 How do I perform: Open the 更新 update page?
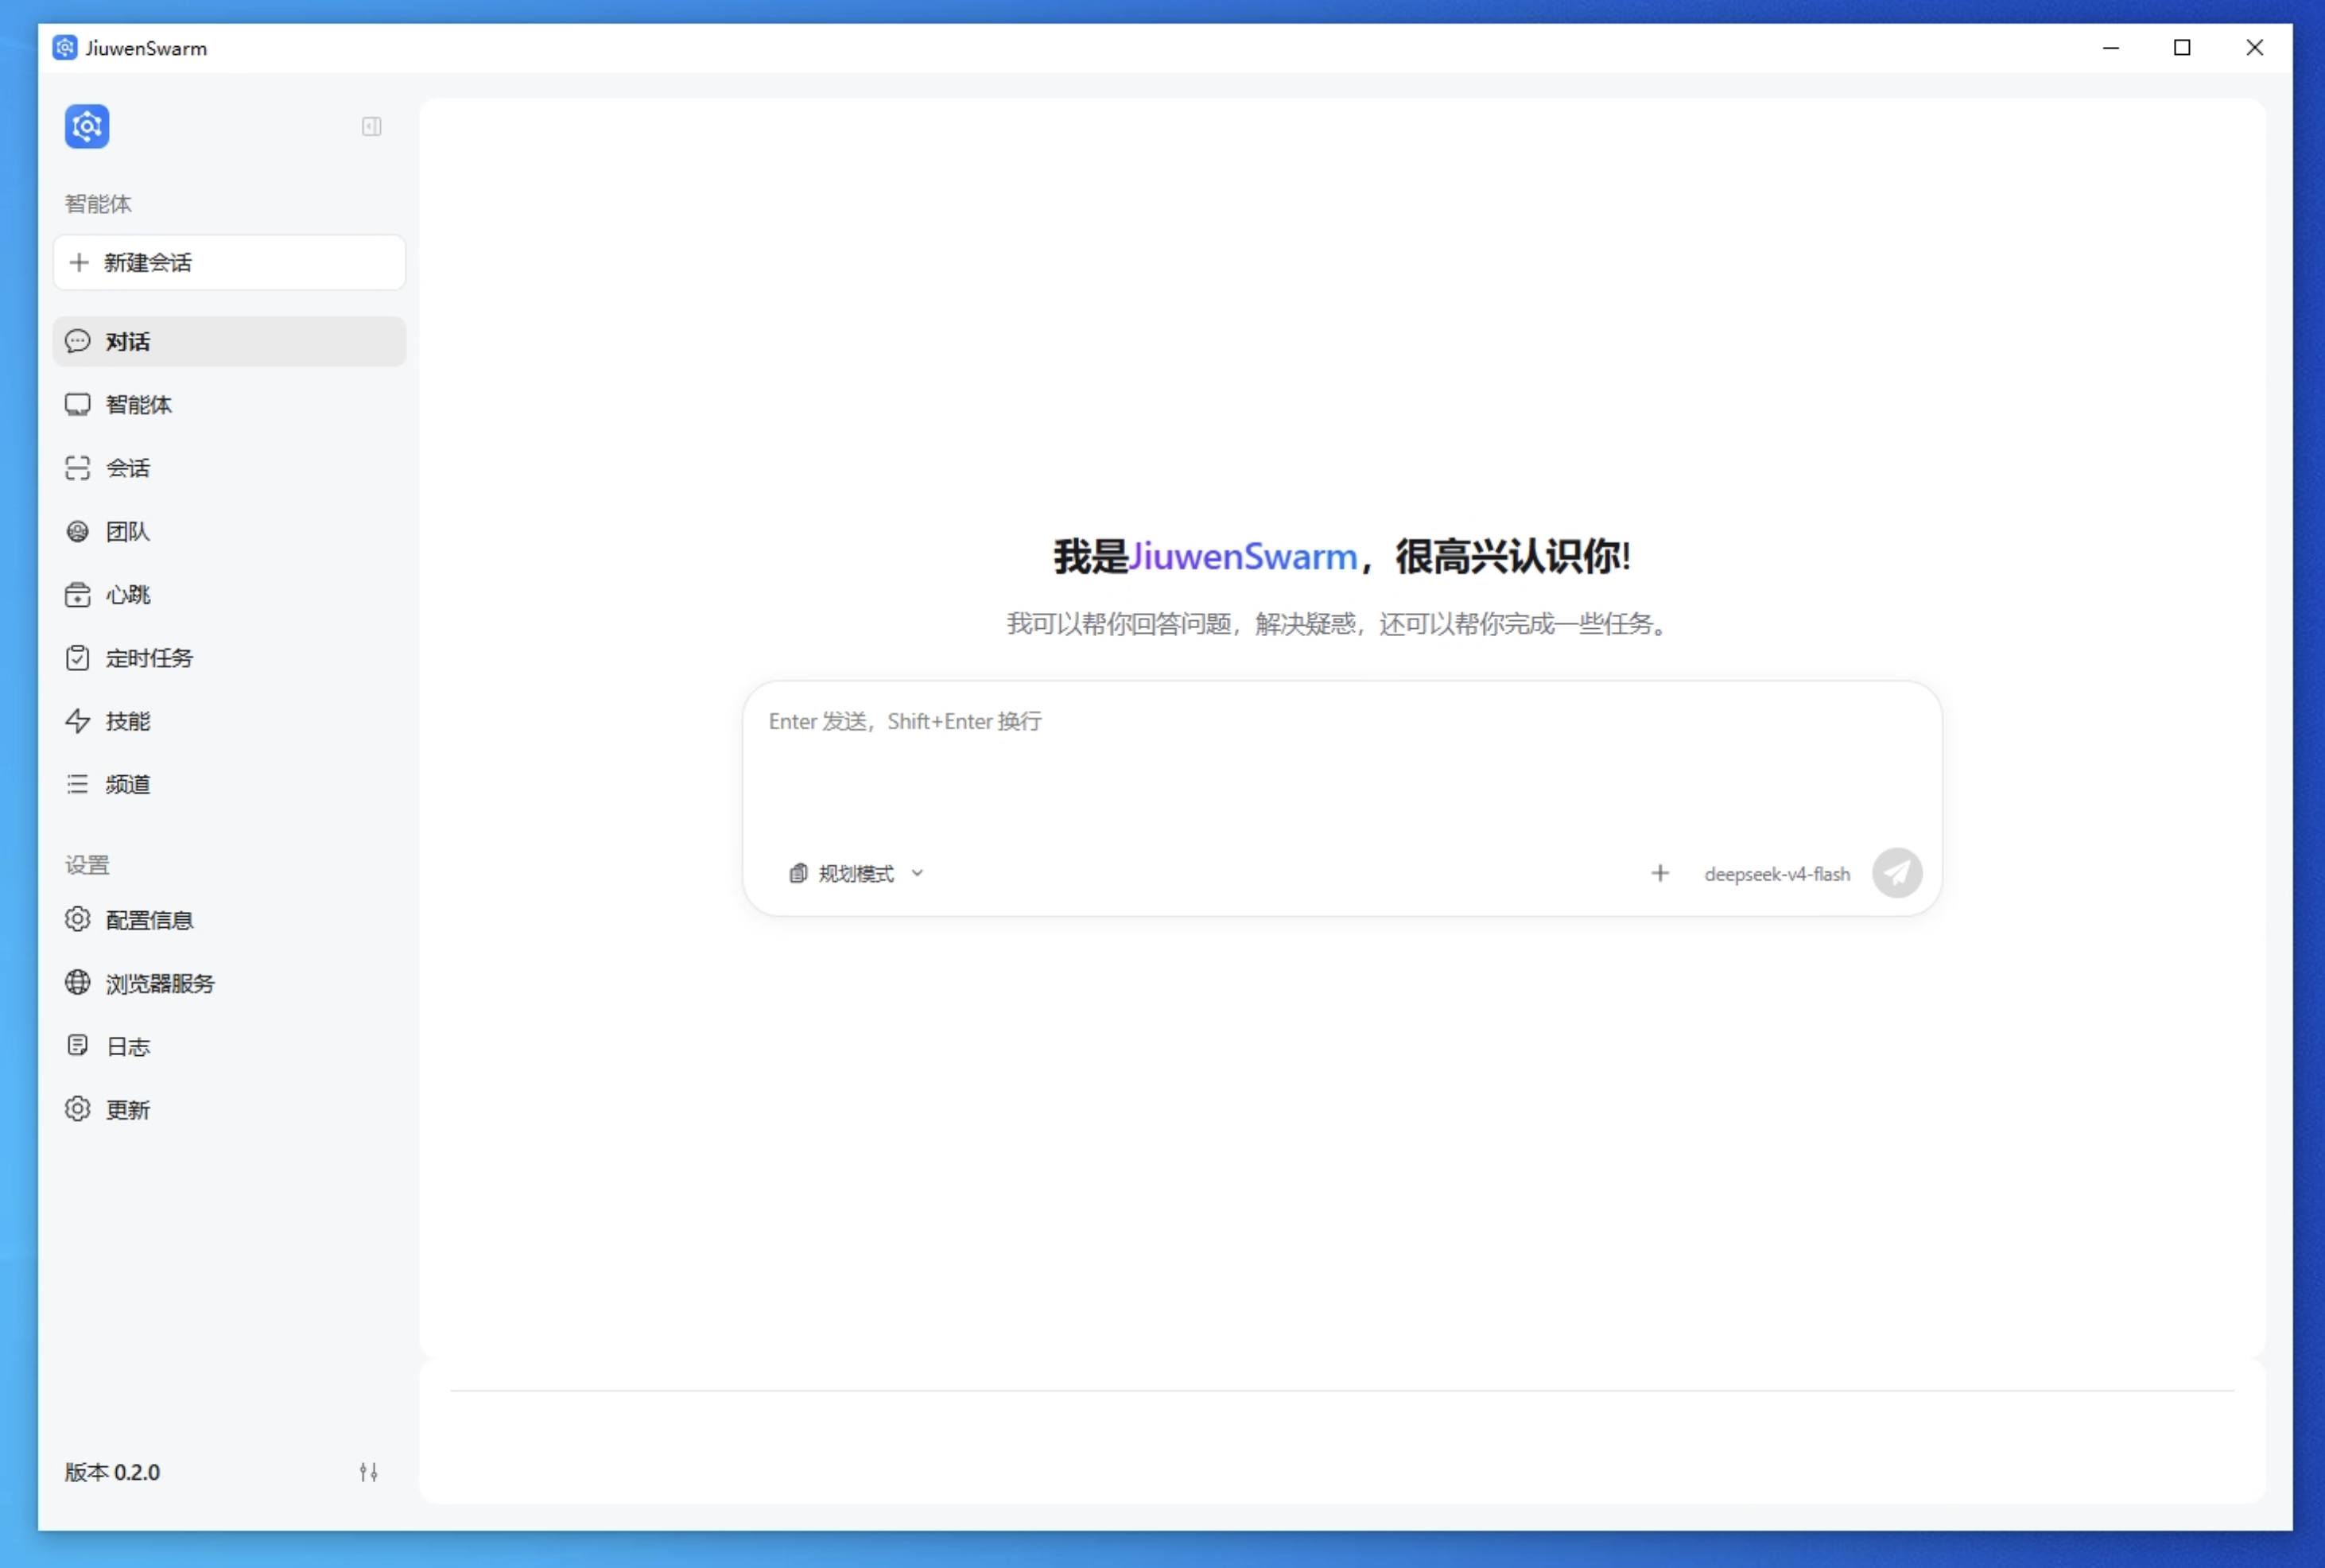coord(229,1110)
